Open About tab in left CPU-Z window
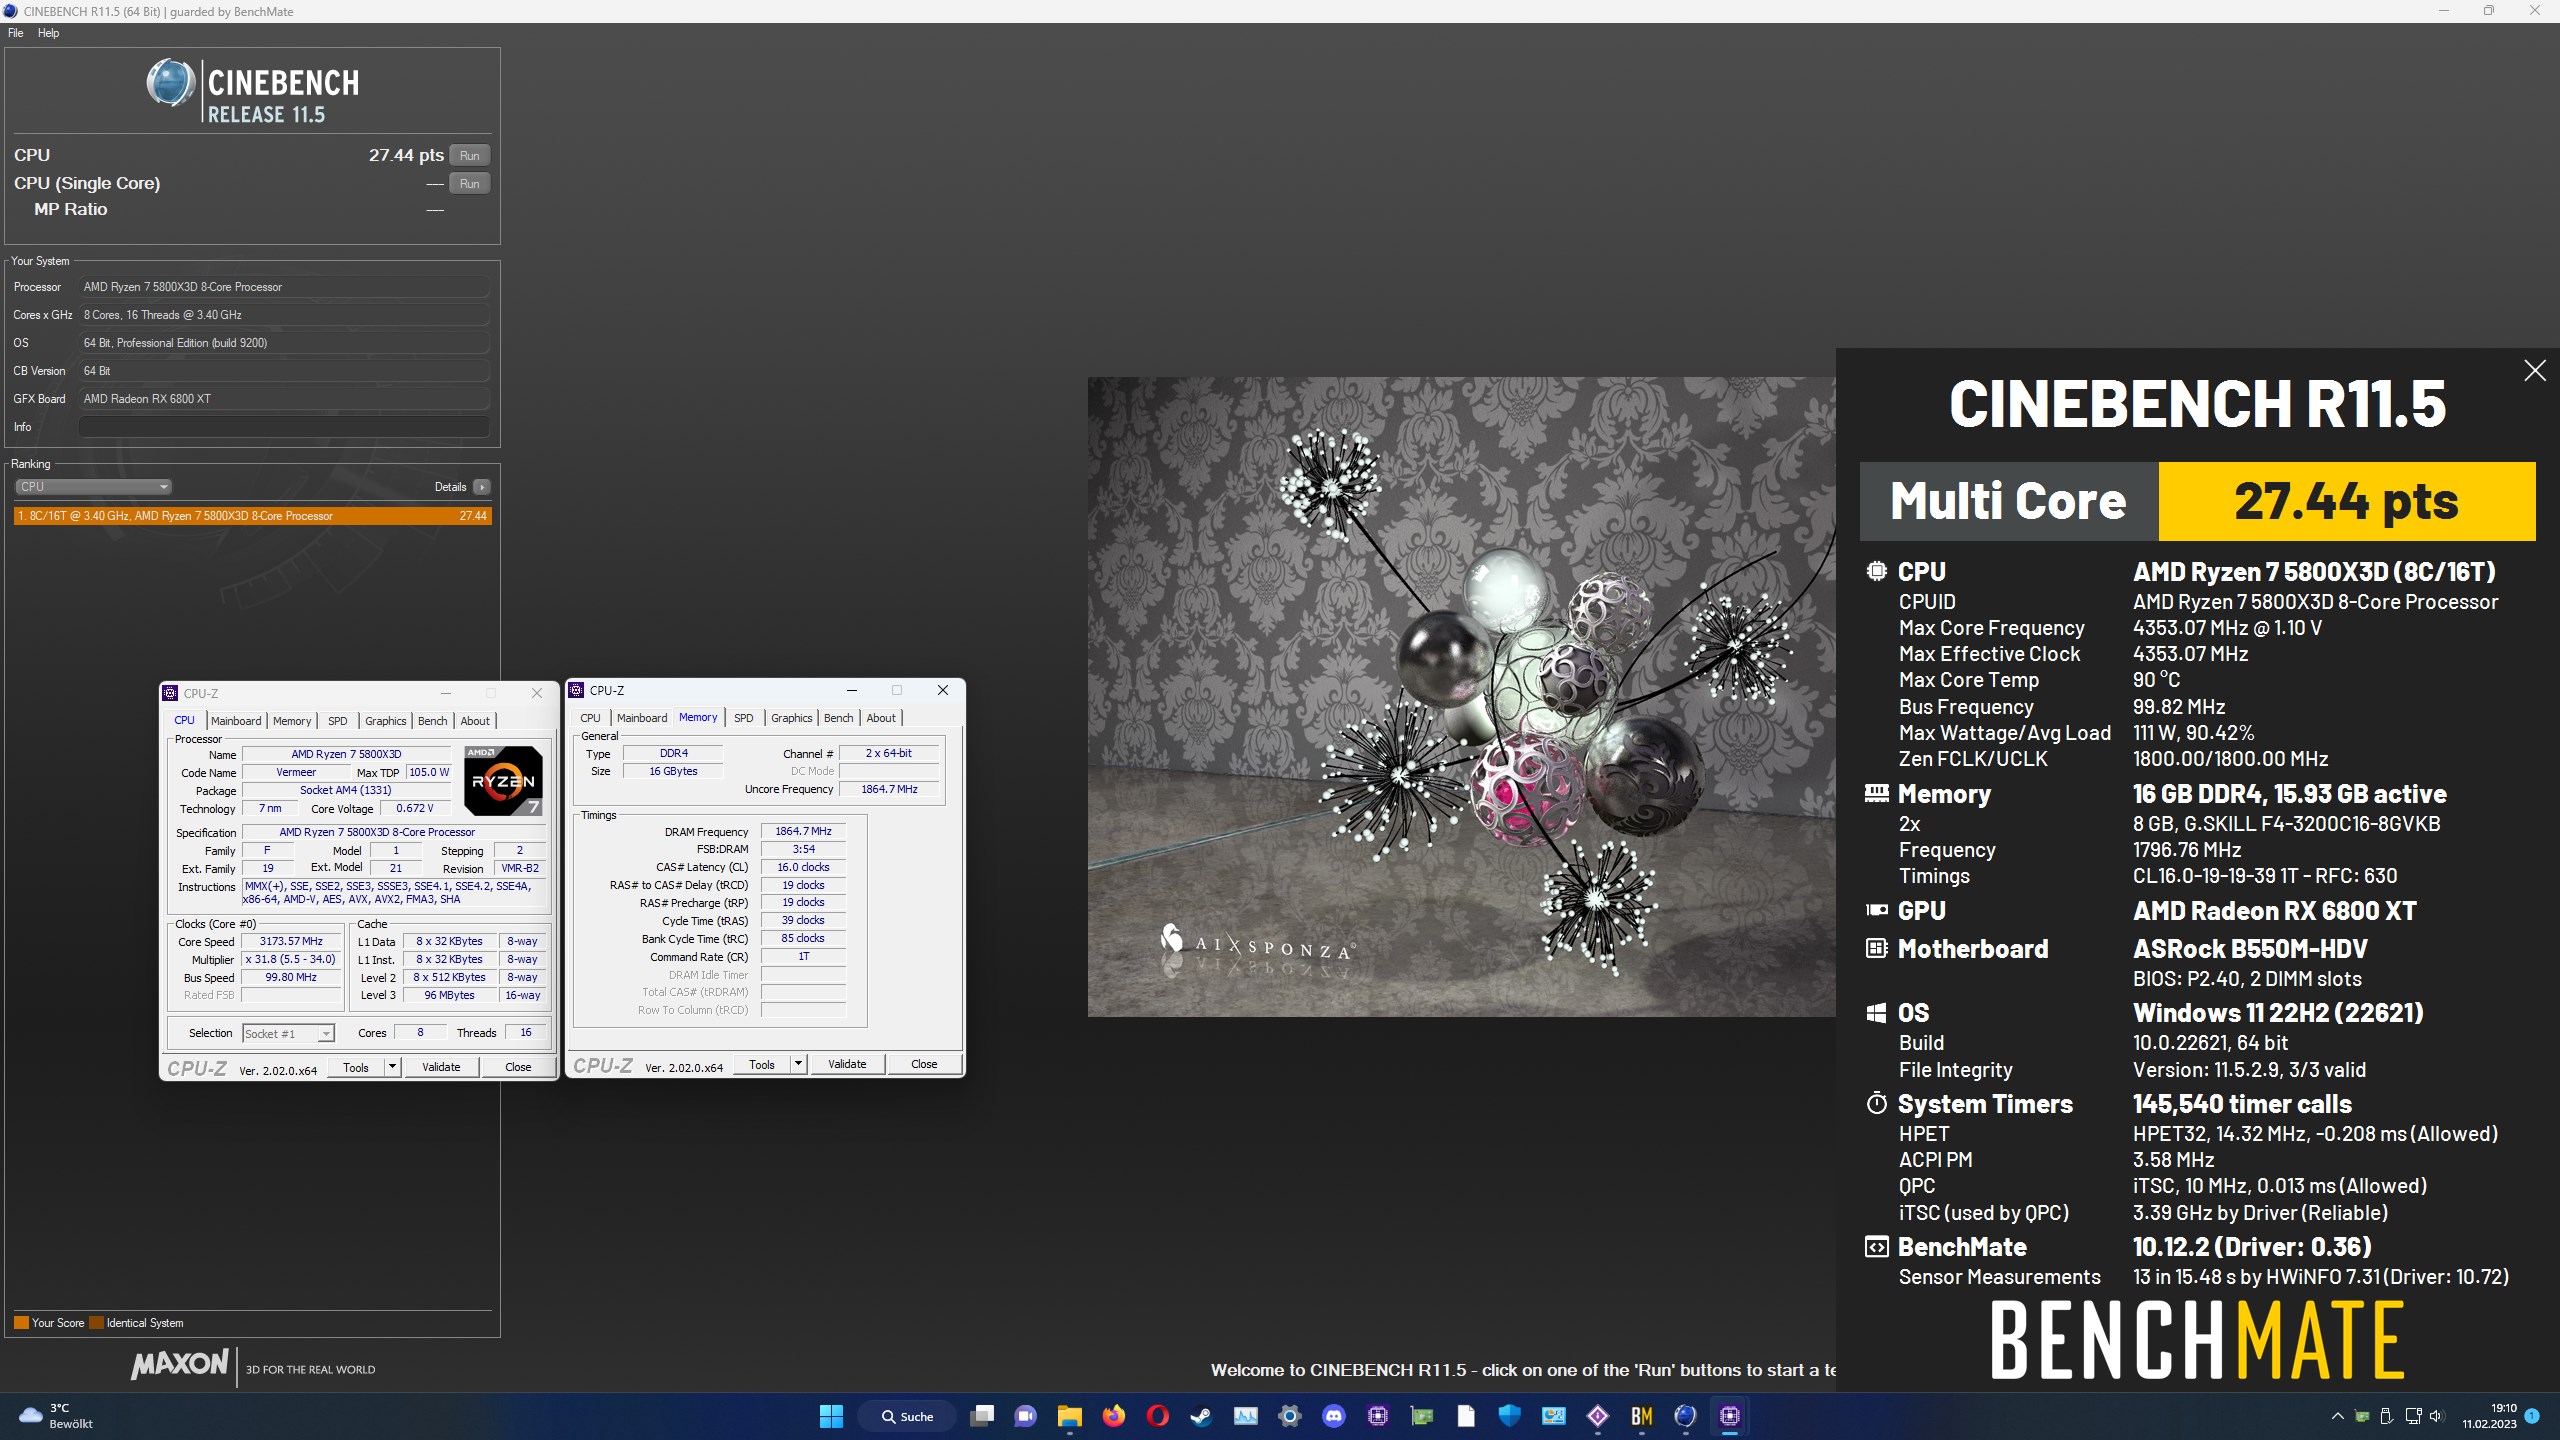The width and height of the screenshot is (2560, 1440). click(x=475, y=721)
